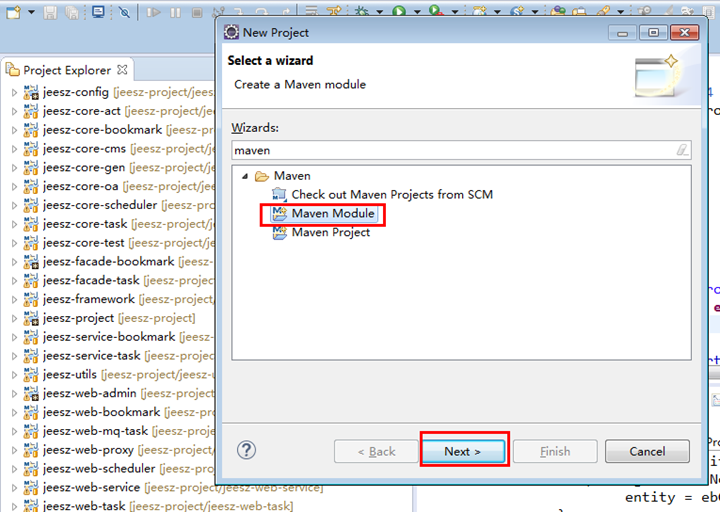
Task: Select the Maven Module wizard
Action: point(333,214)
